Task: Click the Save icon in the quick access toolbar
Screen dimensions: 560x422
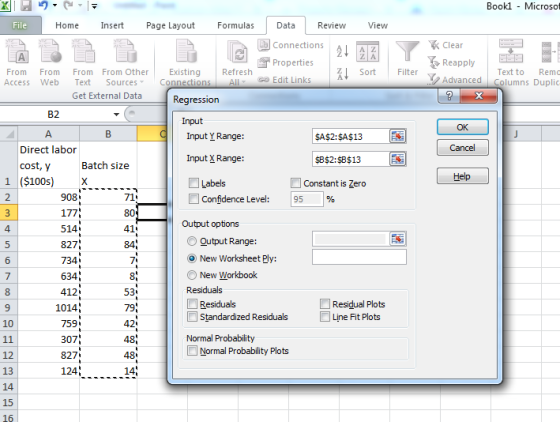Action: tap(26, 5)
